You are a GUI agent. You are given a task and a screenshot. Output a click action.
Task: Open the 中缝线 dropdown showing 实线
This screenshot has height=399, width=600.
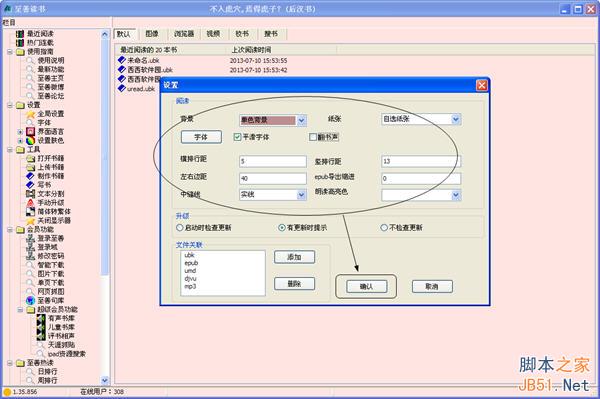pyautogui.click(x=302, y=195)
